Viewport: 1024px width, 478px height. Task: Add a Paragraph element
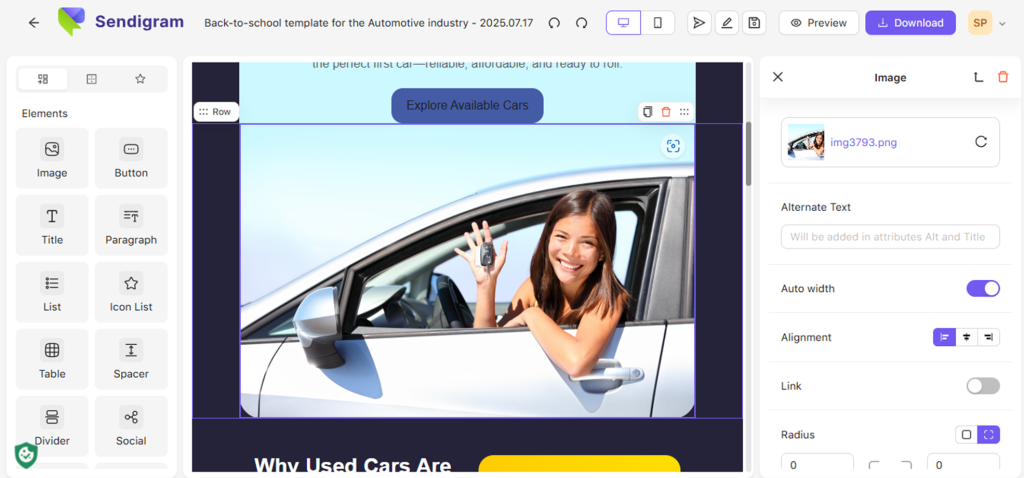pyautogui.click(x=131, y=225)
